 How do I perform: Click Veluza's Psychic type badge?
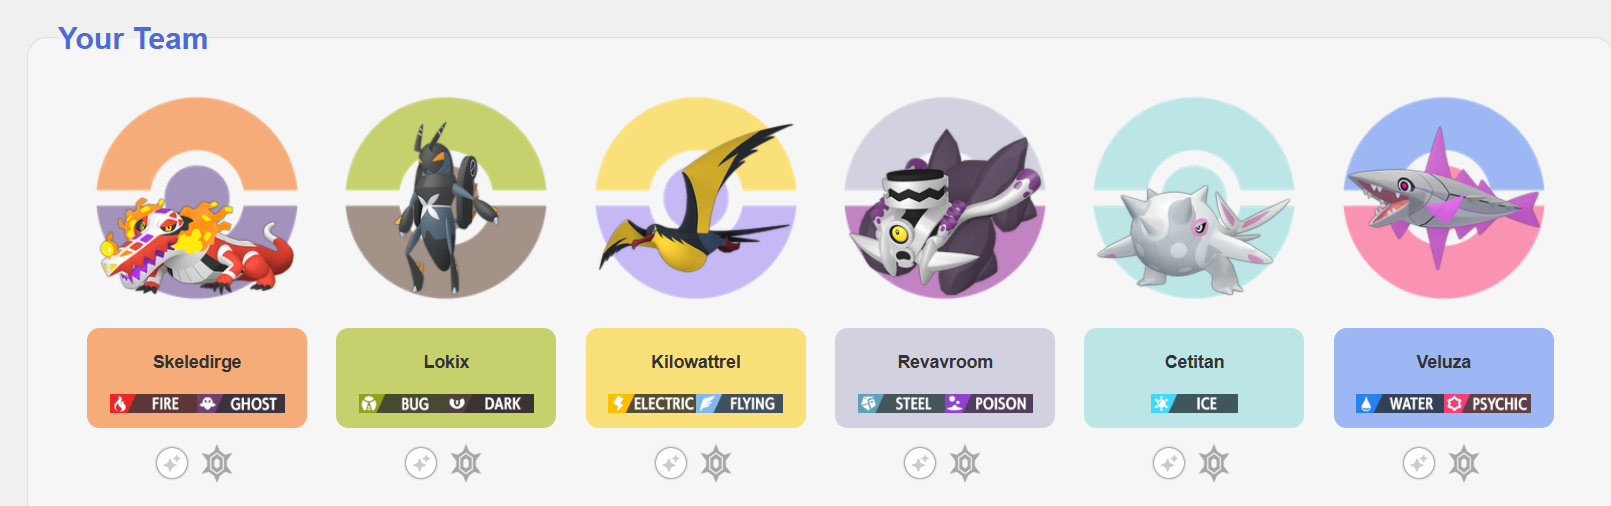pos(1487,404)
